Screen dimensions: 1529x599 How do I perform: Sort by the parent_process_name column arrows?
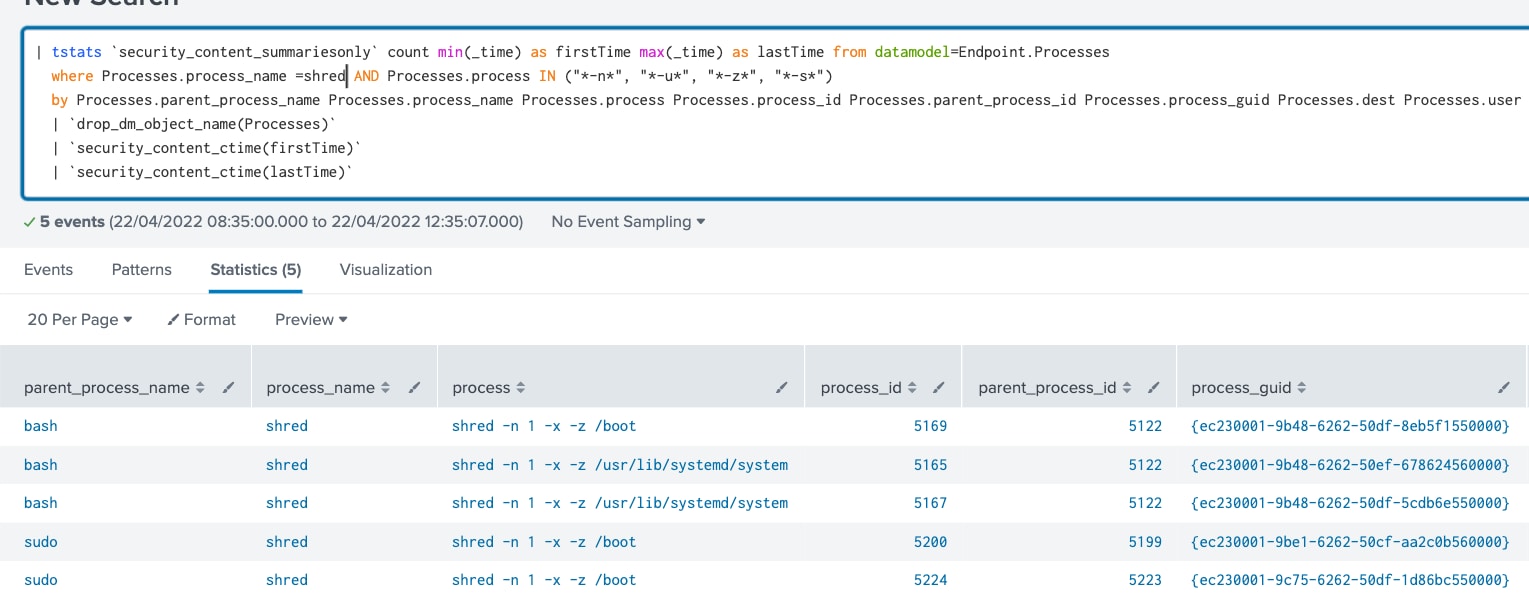tap(201, 388)
